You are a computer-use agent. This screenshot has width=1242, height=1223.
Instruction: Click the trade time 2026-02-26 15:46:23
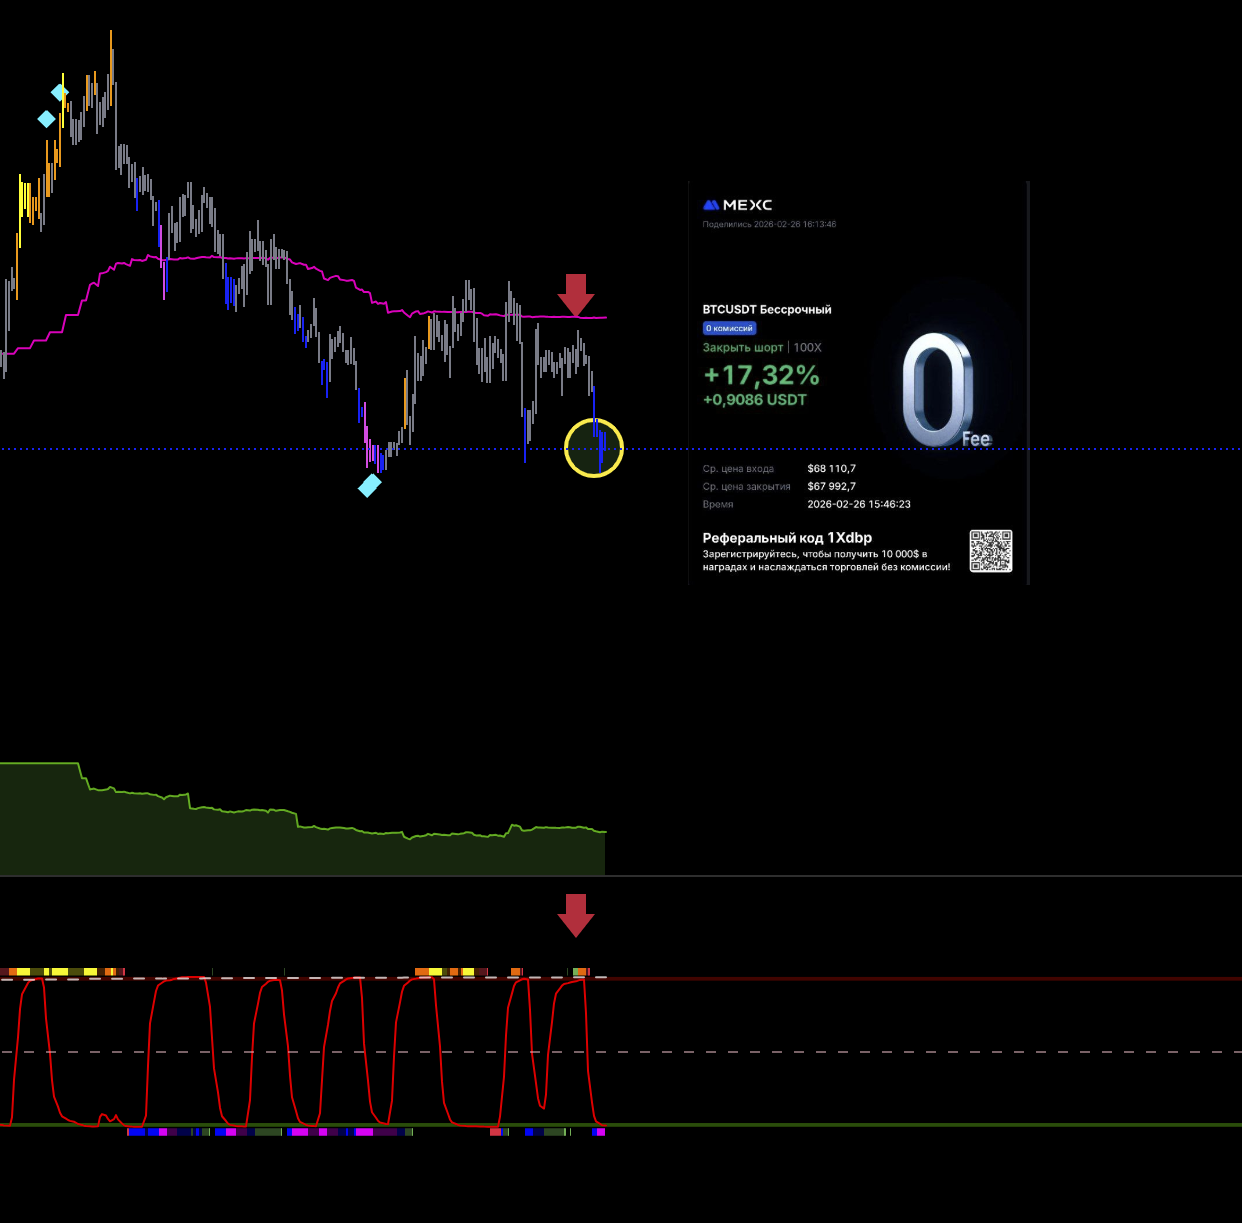(858, 505)
